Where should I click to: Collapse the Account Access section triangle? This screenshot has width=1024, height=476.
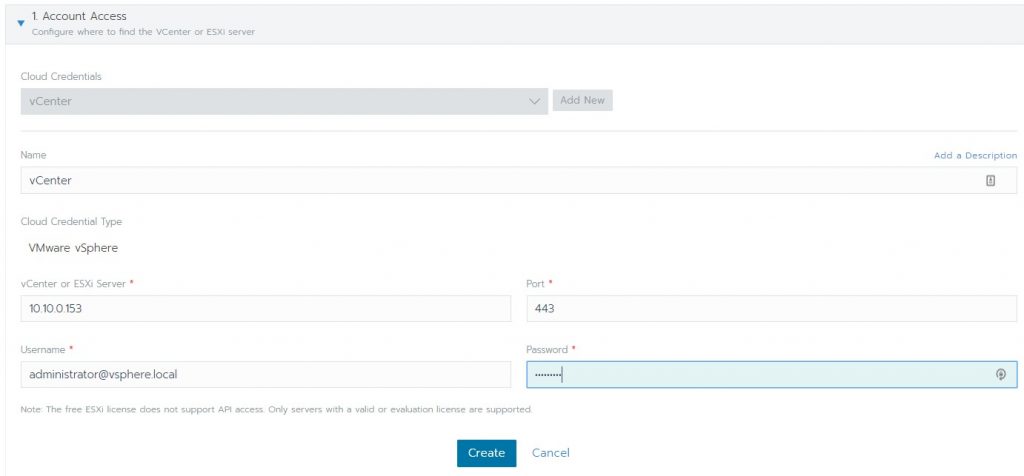coord(20,23)
